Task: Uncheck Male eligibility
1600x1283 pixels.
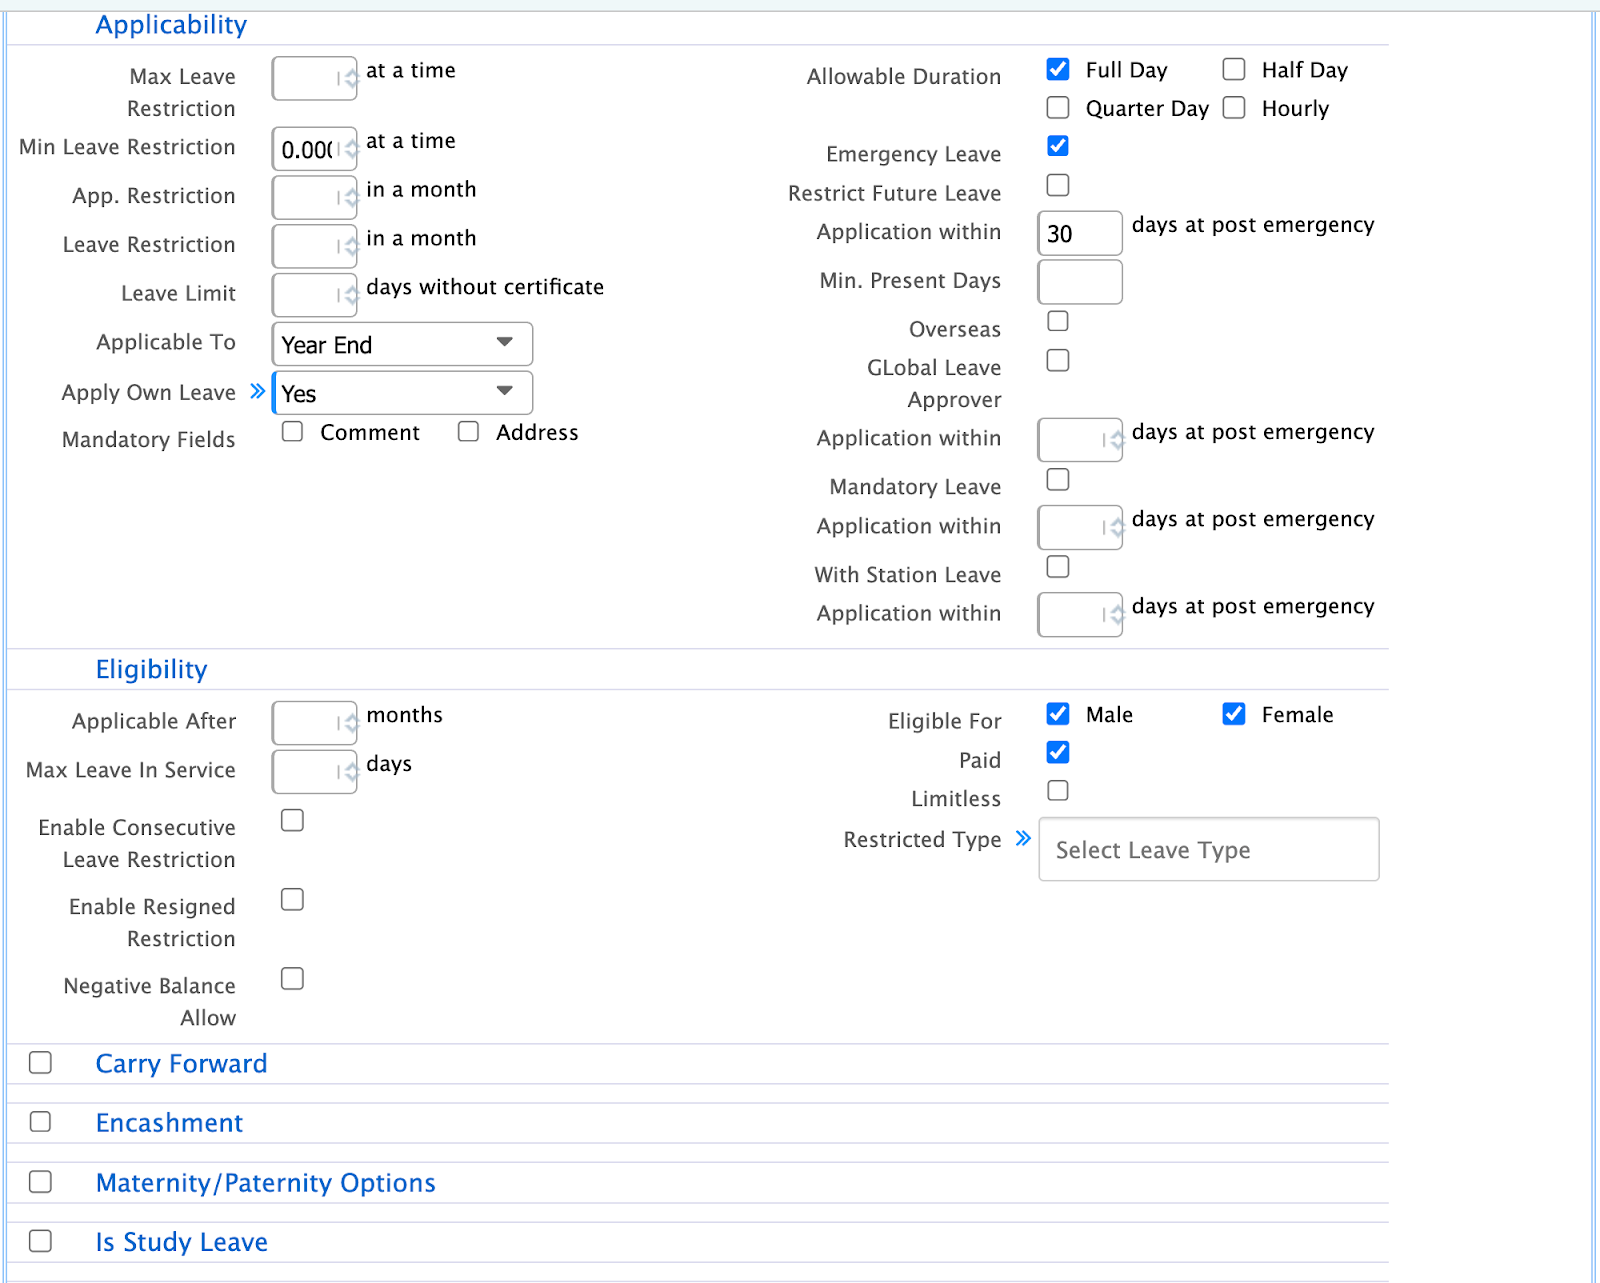Action: click(1057, 714)
